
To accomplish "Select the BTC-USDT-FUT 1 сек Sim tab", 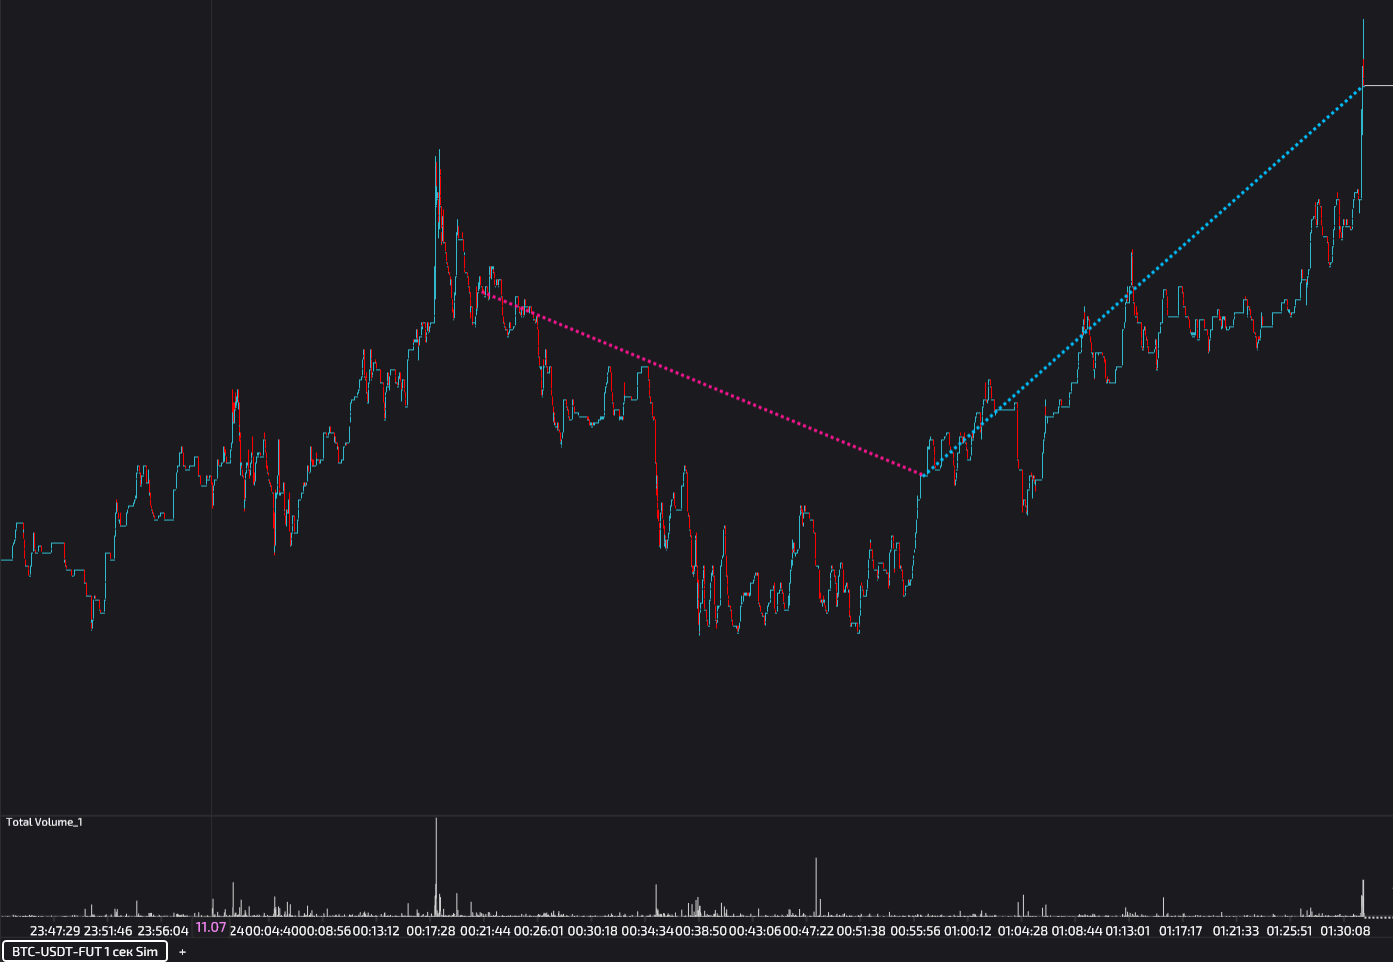I will click(x=84, y=951).
